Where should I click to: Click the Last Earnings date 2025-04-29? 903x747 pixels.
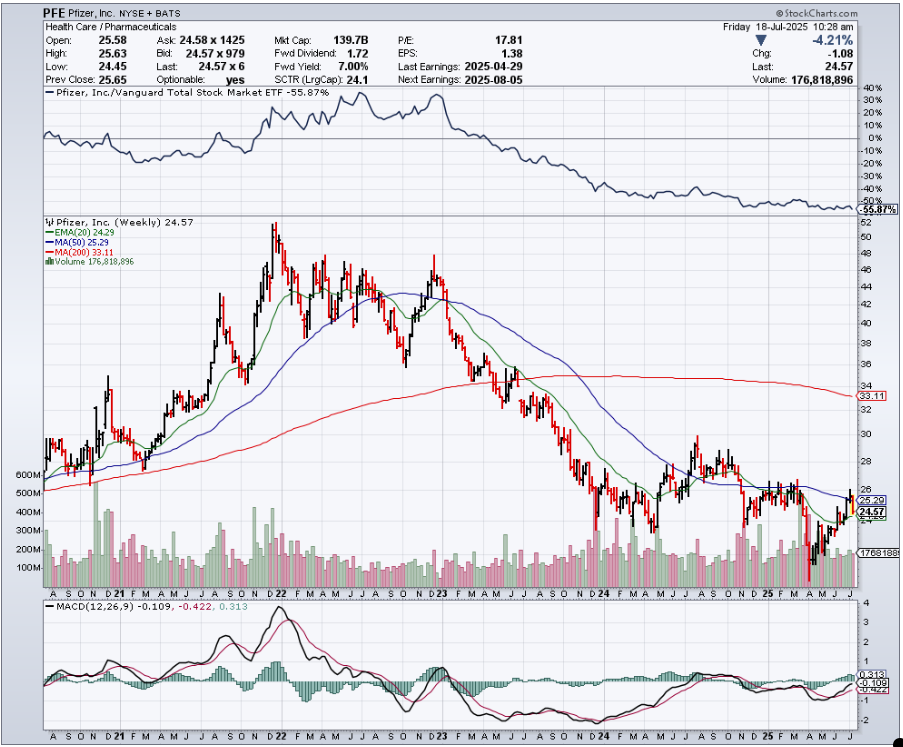[x=494, y=66]
